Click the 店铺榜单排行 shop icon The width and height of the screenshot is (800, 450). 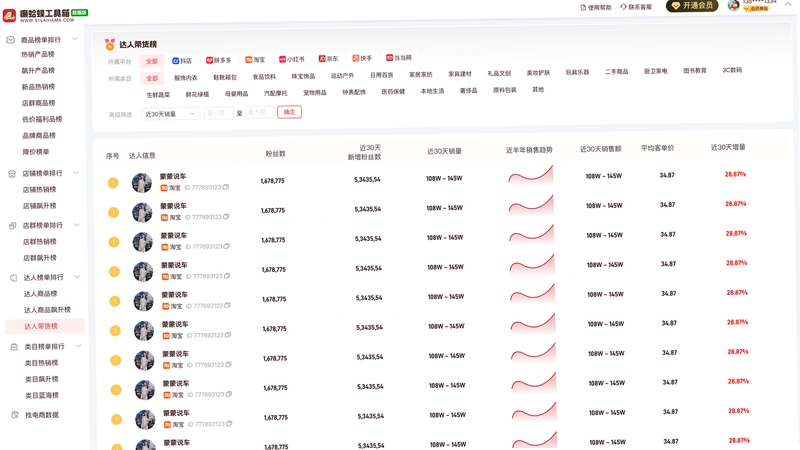pyautogui.click(x=12, y=173)
